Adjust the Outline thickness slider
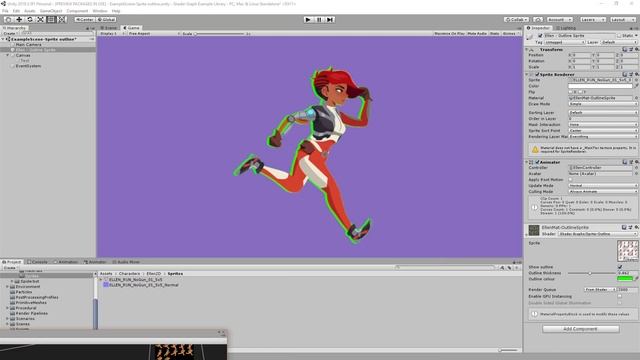The height and width of the screenshot is (360, 640). pos(592,273)
